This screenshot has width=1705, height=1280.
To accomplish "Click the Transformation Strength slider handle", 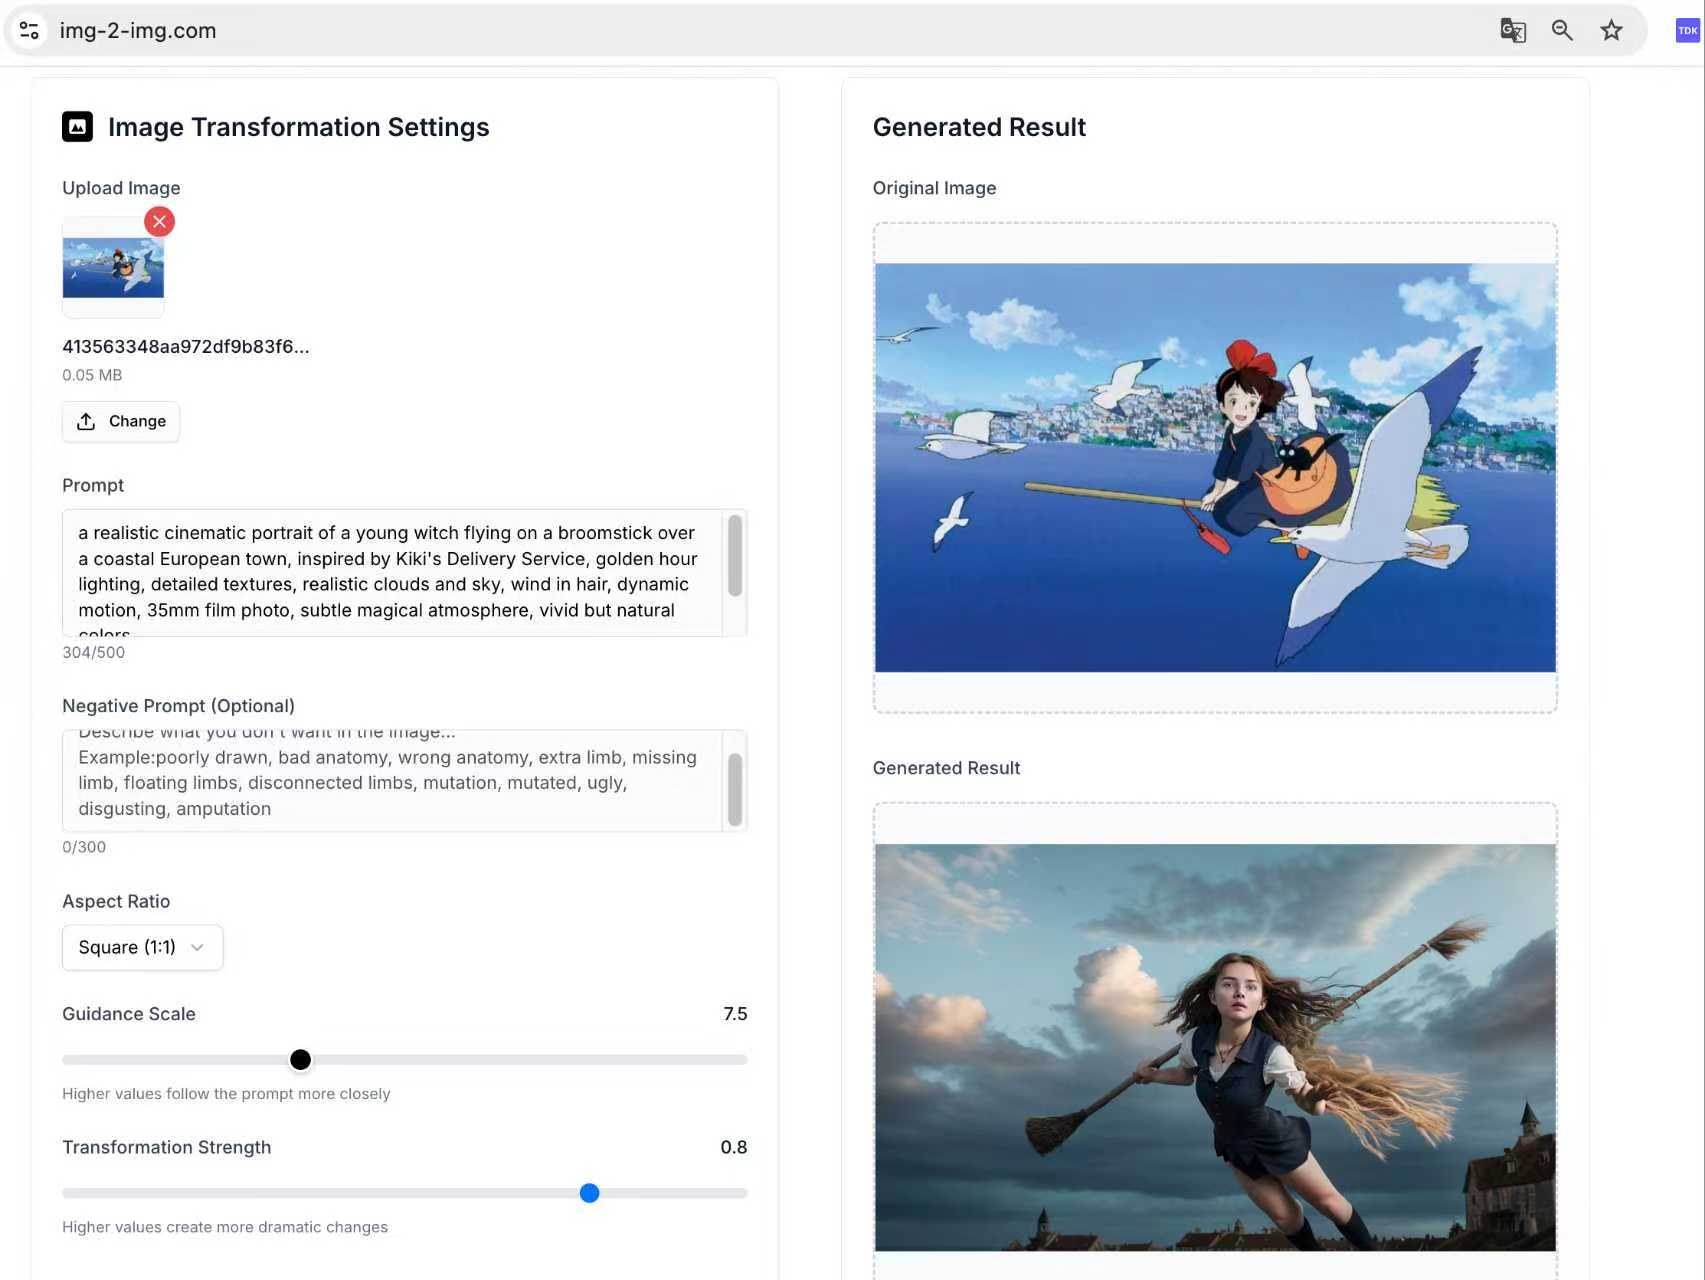I will tap(589, 1193).
